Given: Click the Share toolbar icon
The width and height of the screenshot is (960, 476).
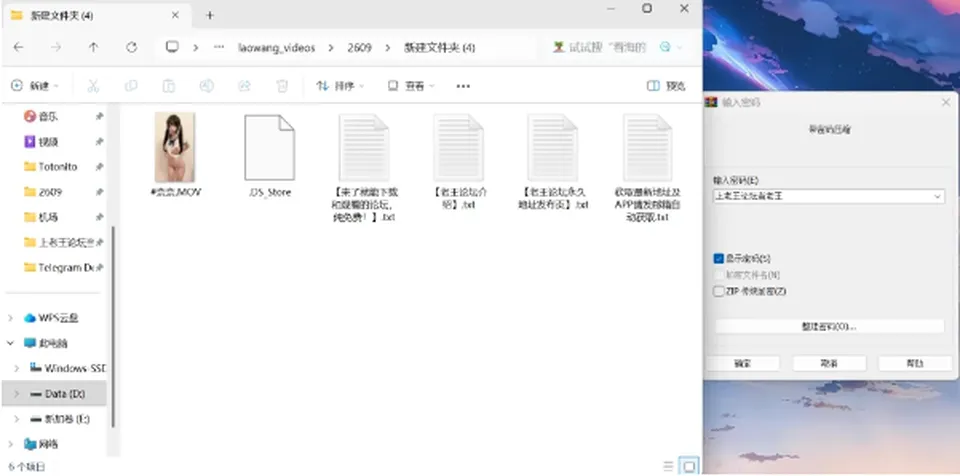Looking at the screenshot, I should 244,86.
